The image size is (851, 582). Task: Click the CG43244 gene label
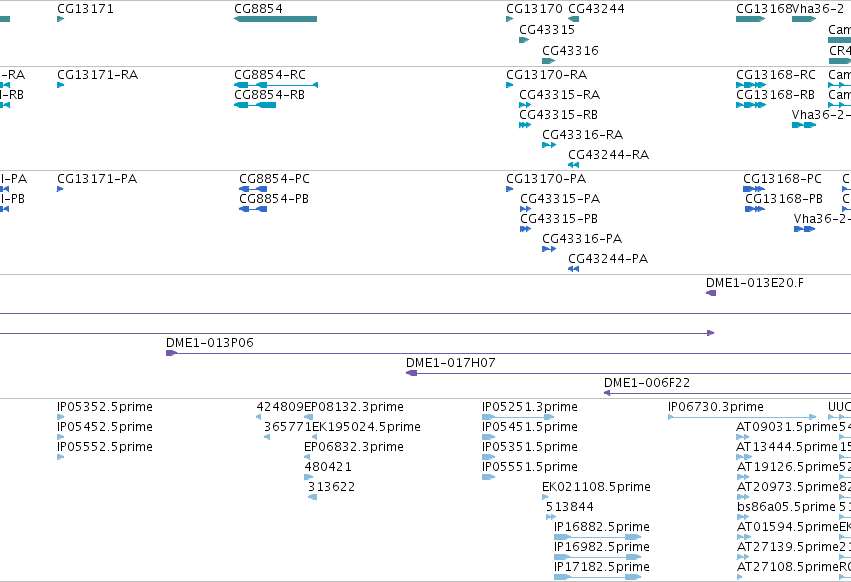596,9
